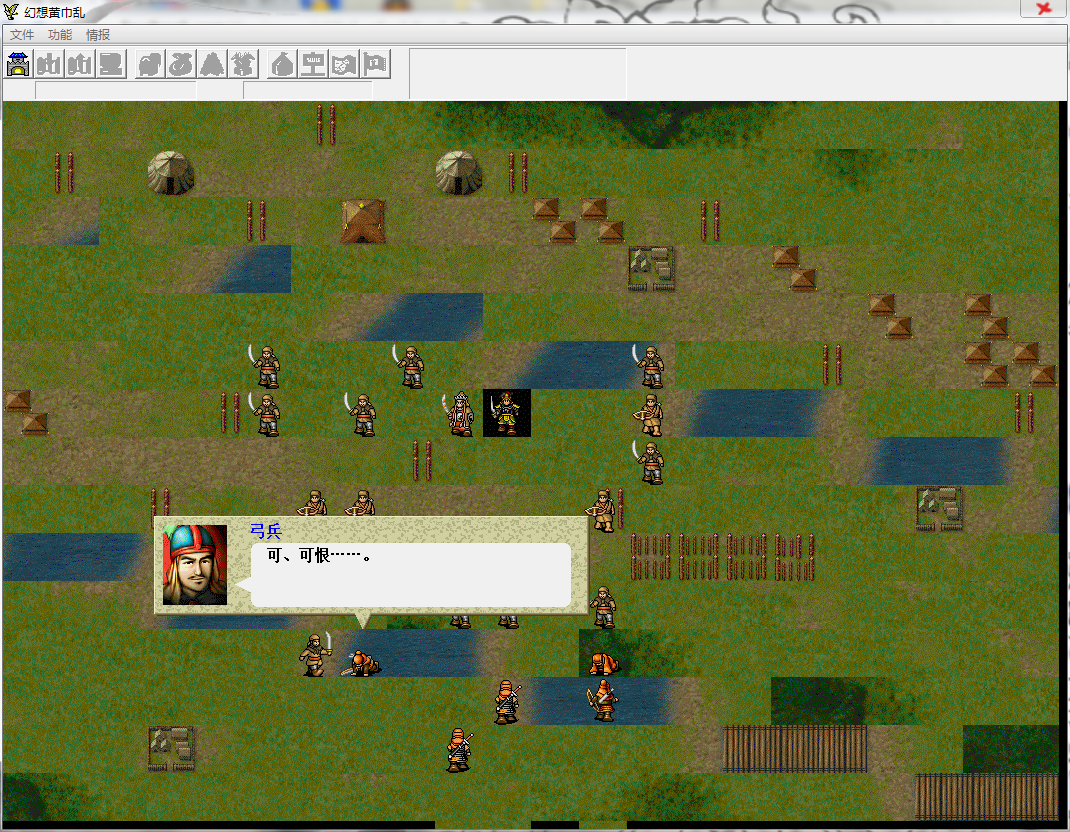Click the first round yurt in the top row

pyautogui.click(x=171, y=173)
